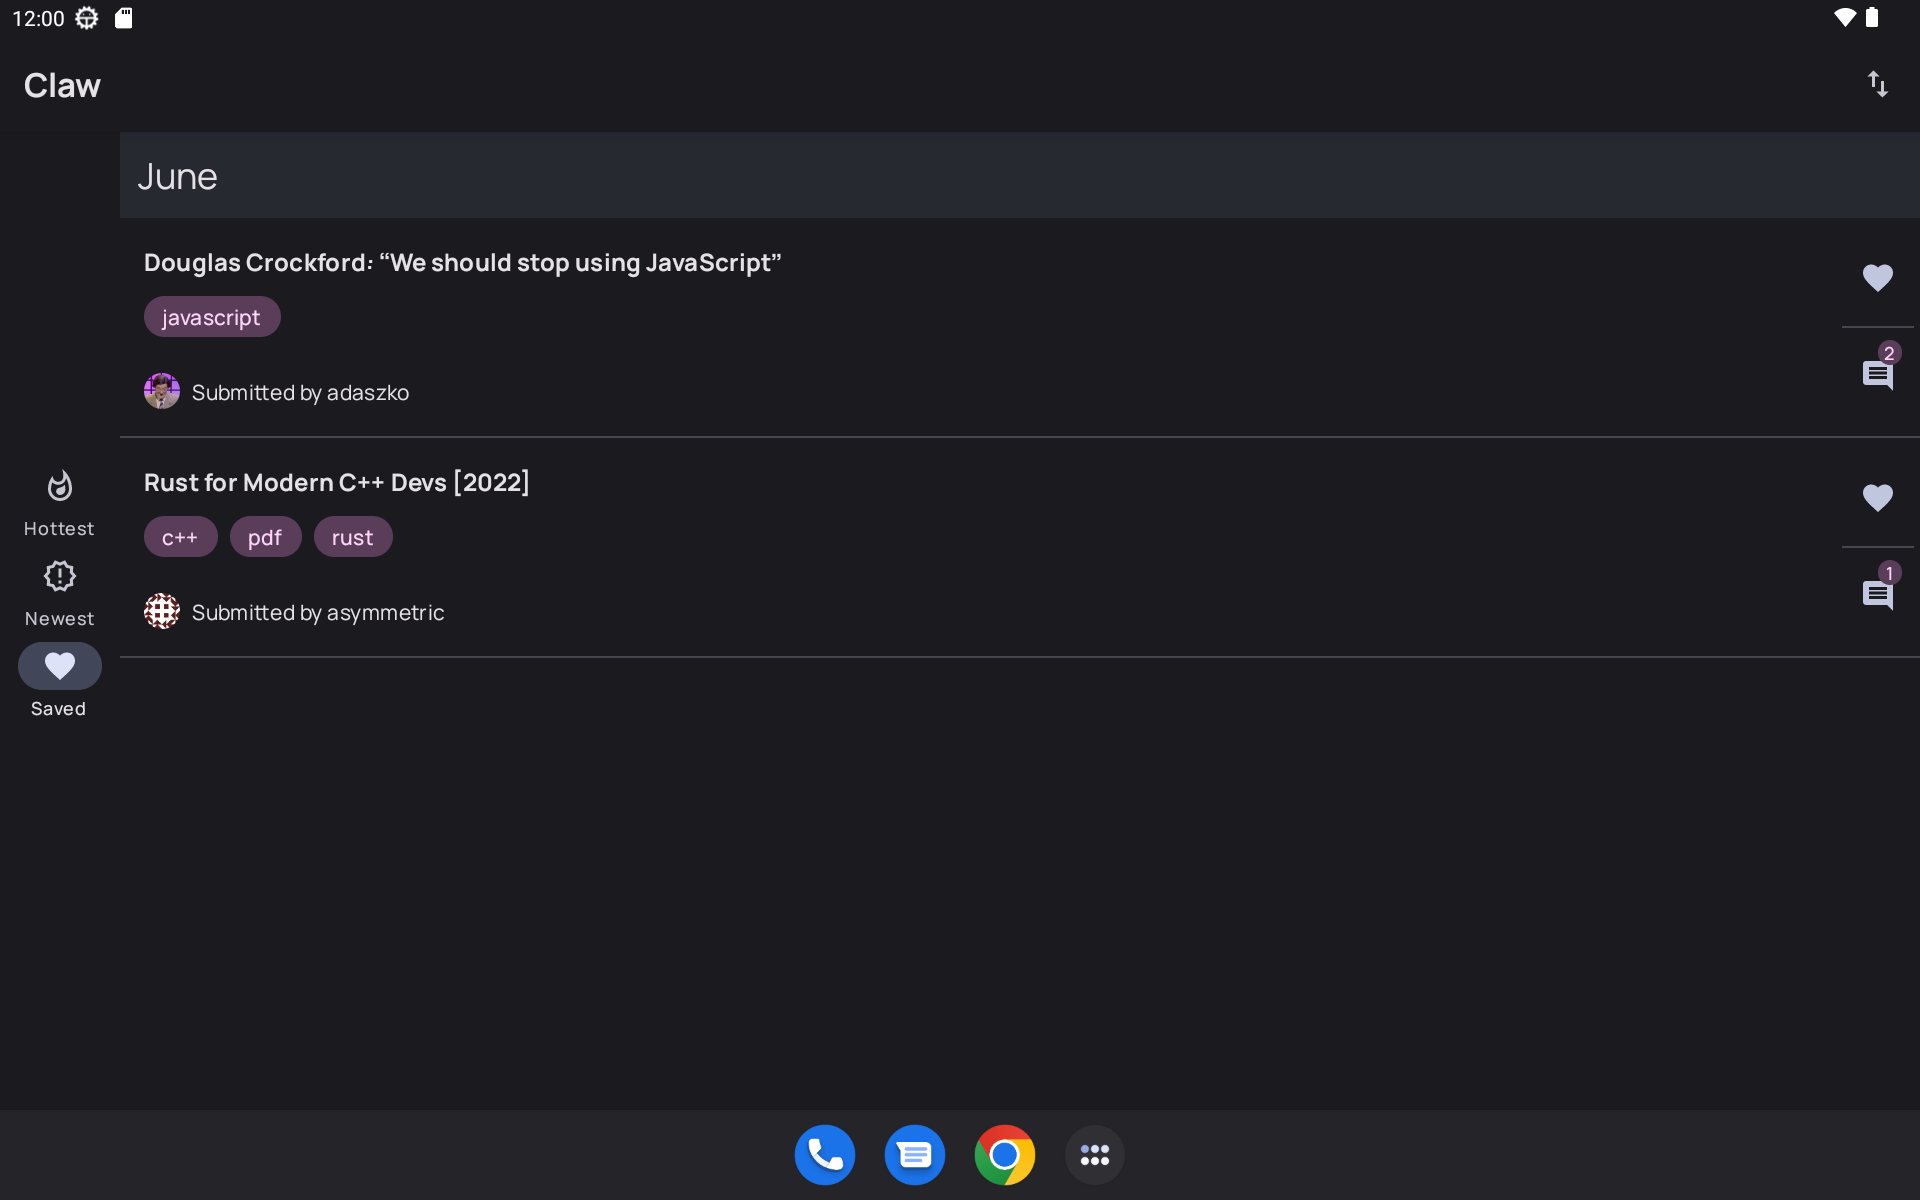Image resolution: width=1920 pixels, height=1200 pixels.
Task: Click asymmetric's avatar image
Action: tap(162, 611)
